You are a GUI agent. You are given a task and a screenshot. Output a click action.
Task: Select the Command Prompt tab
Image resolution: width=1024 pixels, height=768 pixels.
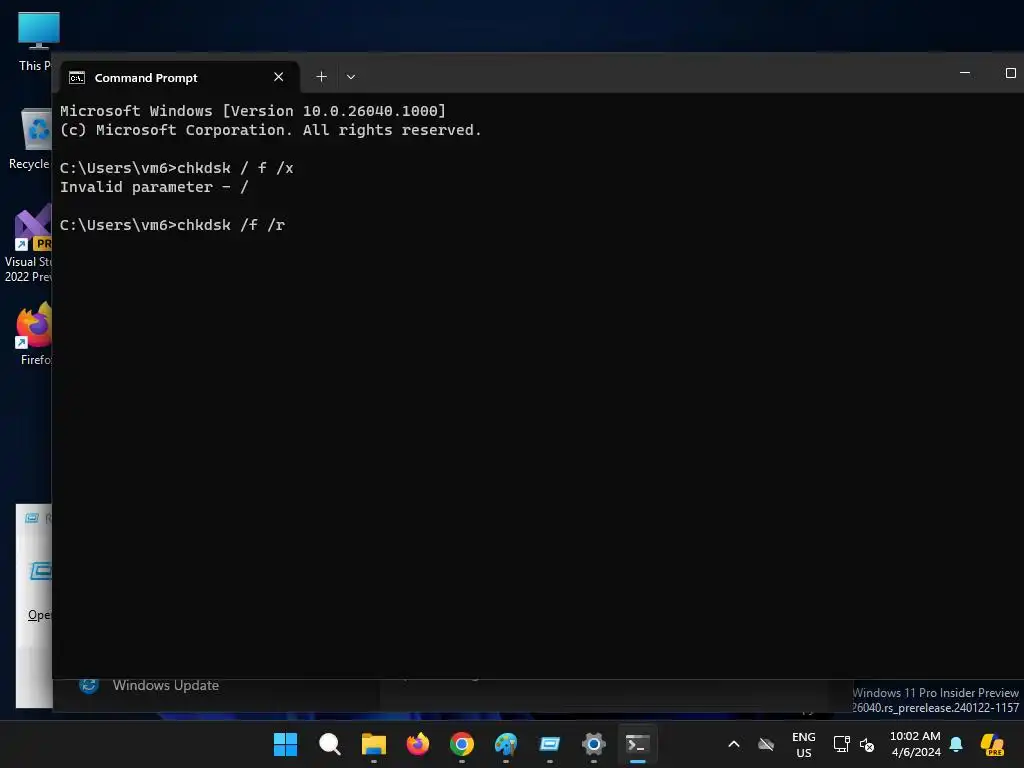tap(180, 77)
